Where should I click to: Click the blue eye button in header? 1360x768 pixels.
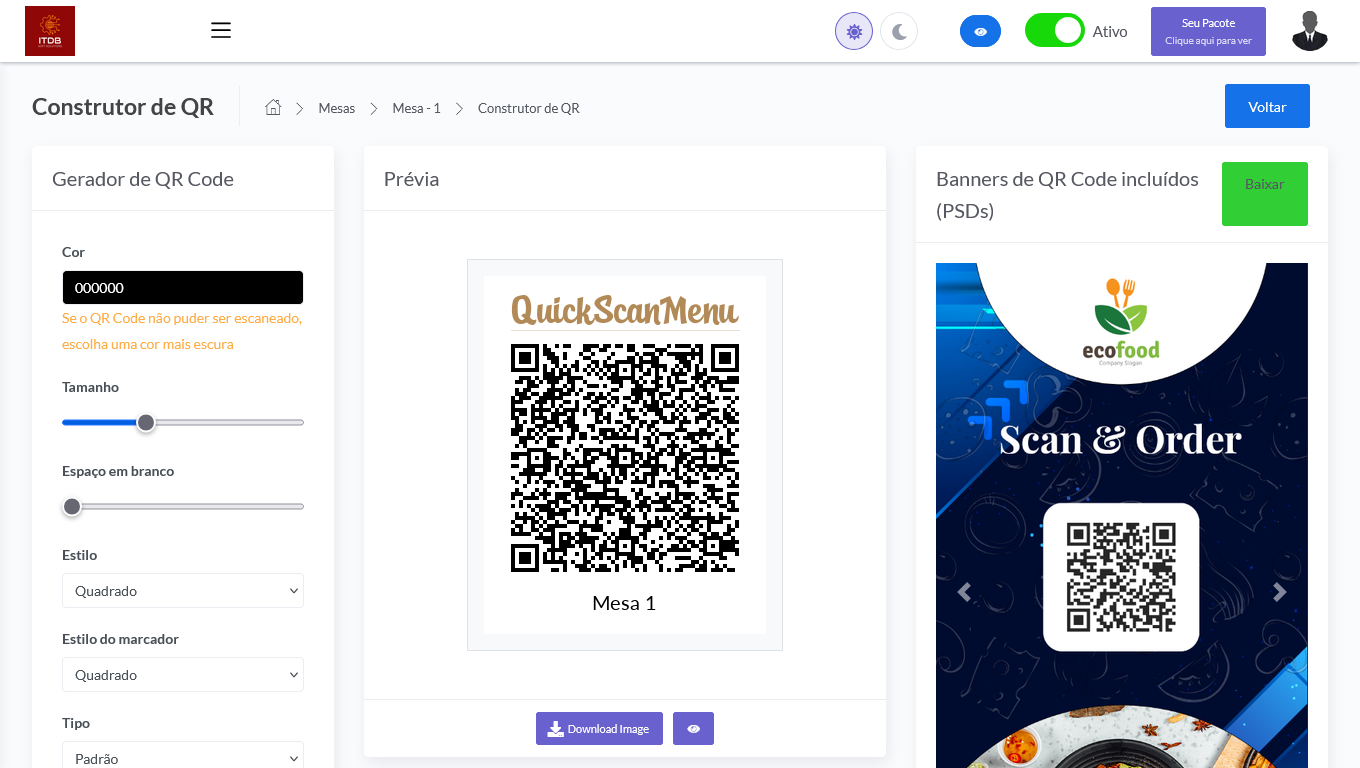click(980, 32)
